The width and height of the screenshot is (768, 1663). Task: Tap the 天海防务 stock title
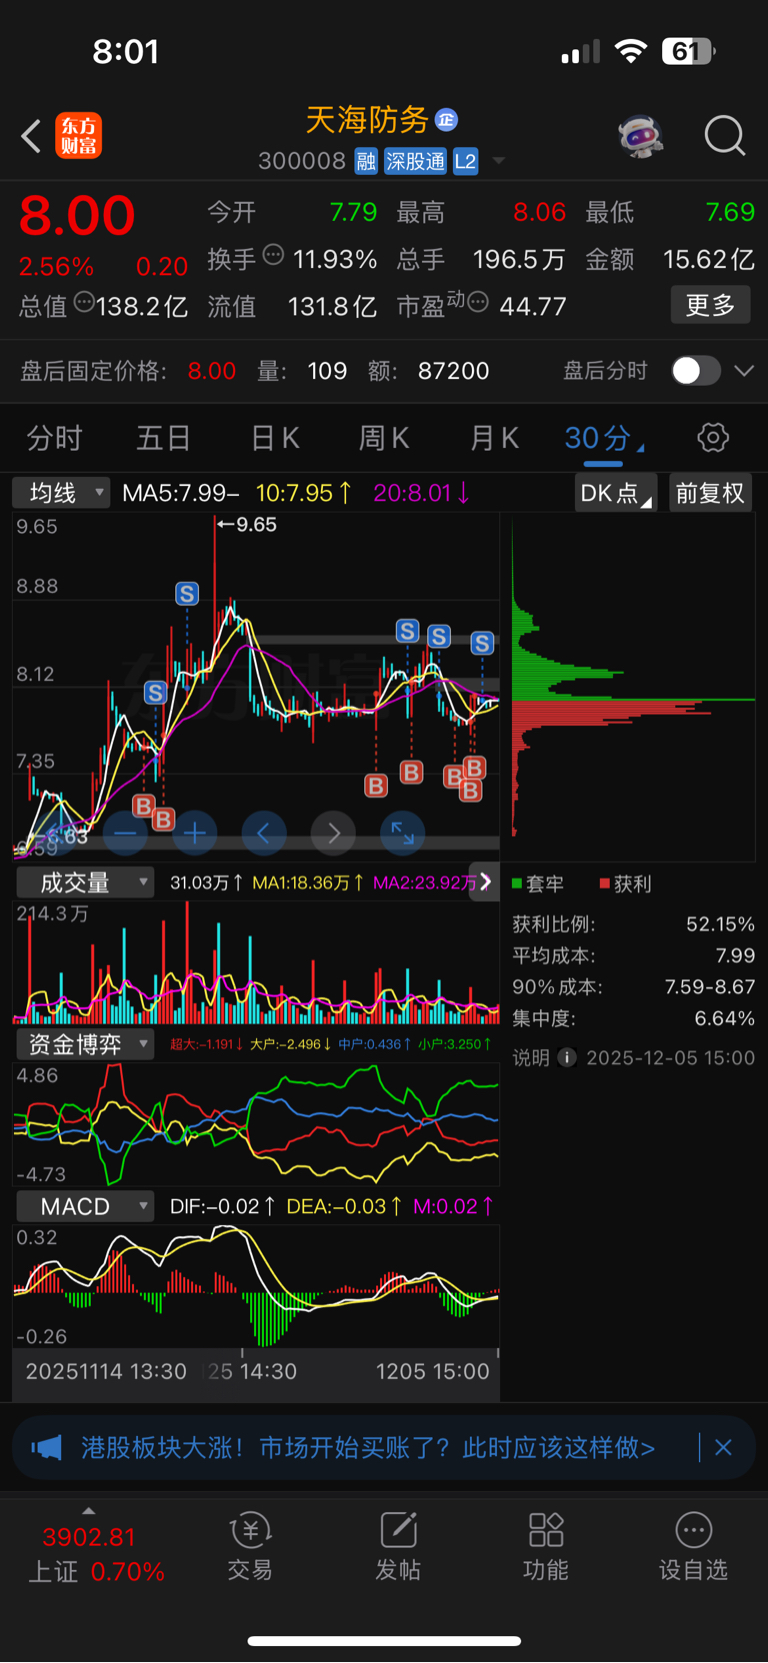(x=367, y=120)
